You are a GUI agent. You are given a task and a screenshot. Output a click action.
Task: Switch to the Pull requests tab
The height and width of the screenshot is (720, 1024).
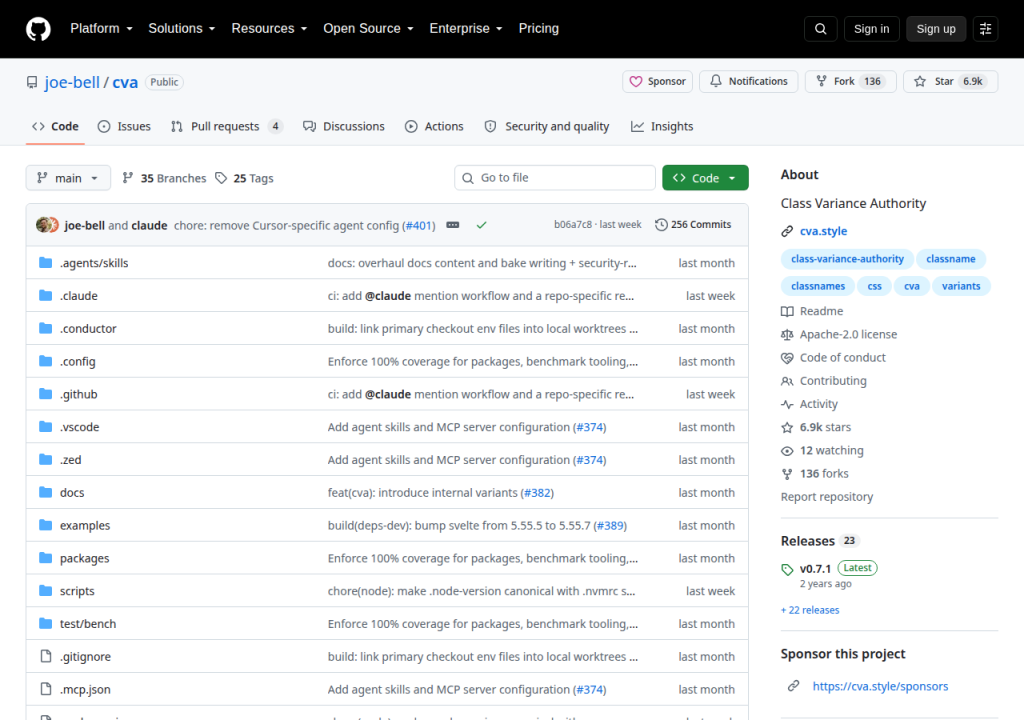[227, 127]
